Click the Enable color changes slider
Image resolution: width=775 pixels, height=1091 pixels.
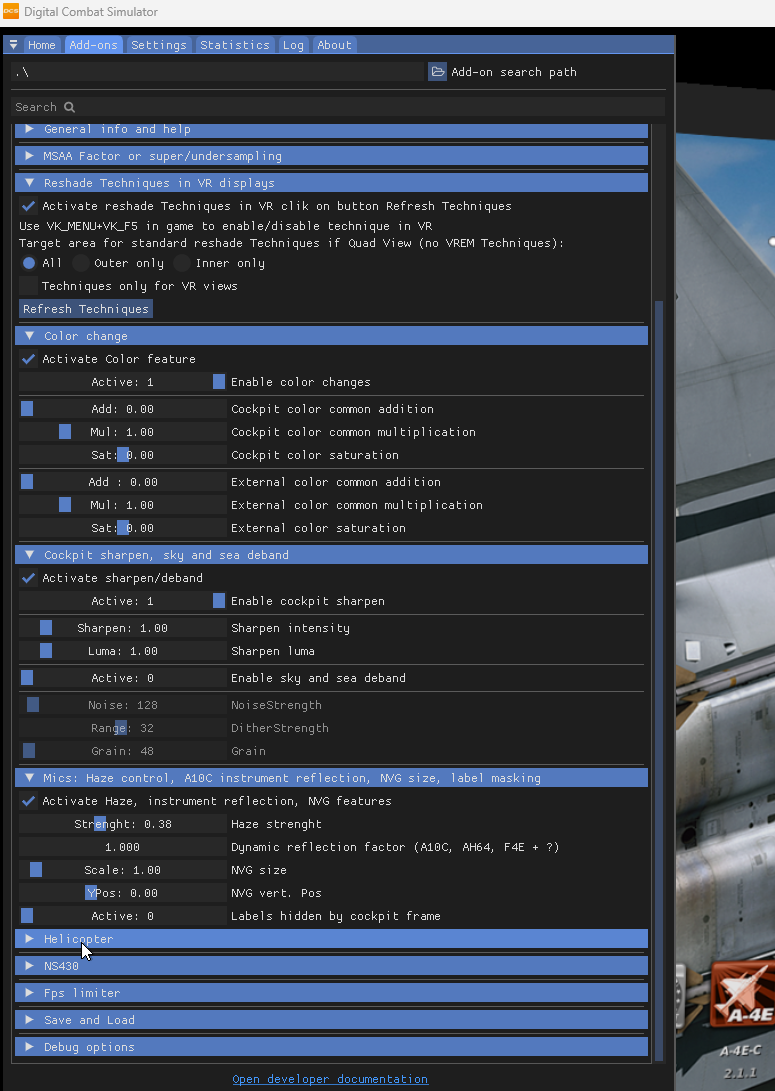tap(122, 382)
